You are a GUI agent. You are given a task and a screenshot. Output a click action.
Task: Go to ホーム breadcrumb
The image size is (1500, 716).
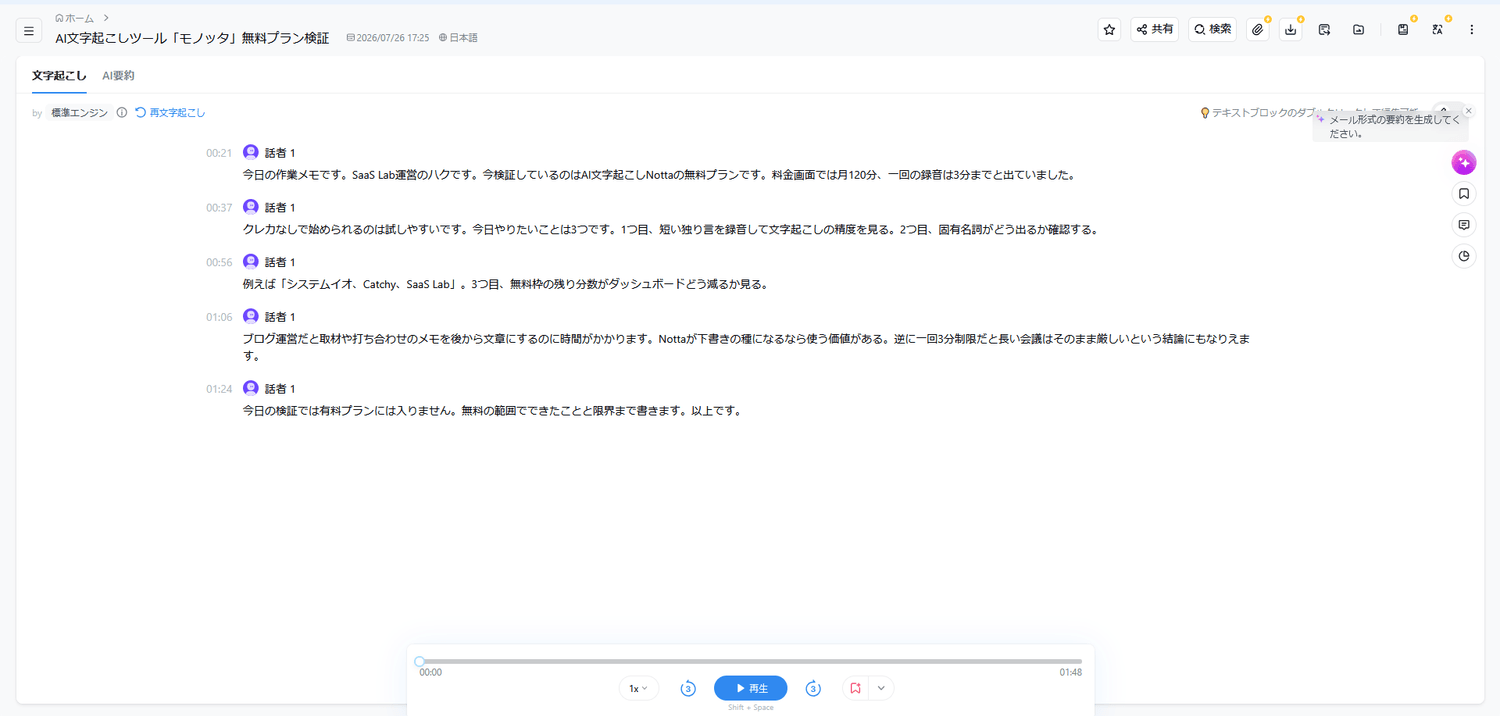point(74,18)
